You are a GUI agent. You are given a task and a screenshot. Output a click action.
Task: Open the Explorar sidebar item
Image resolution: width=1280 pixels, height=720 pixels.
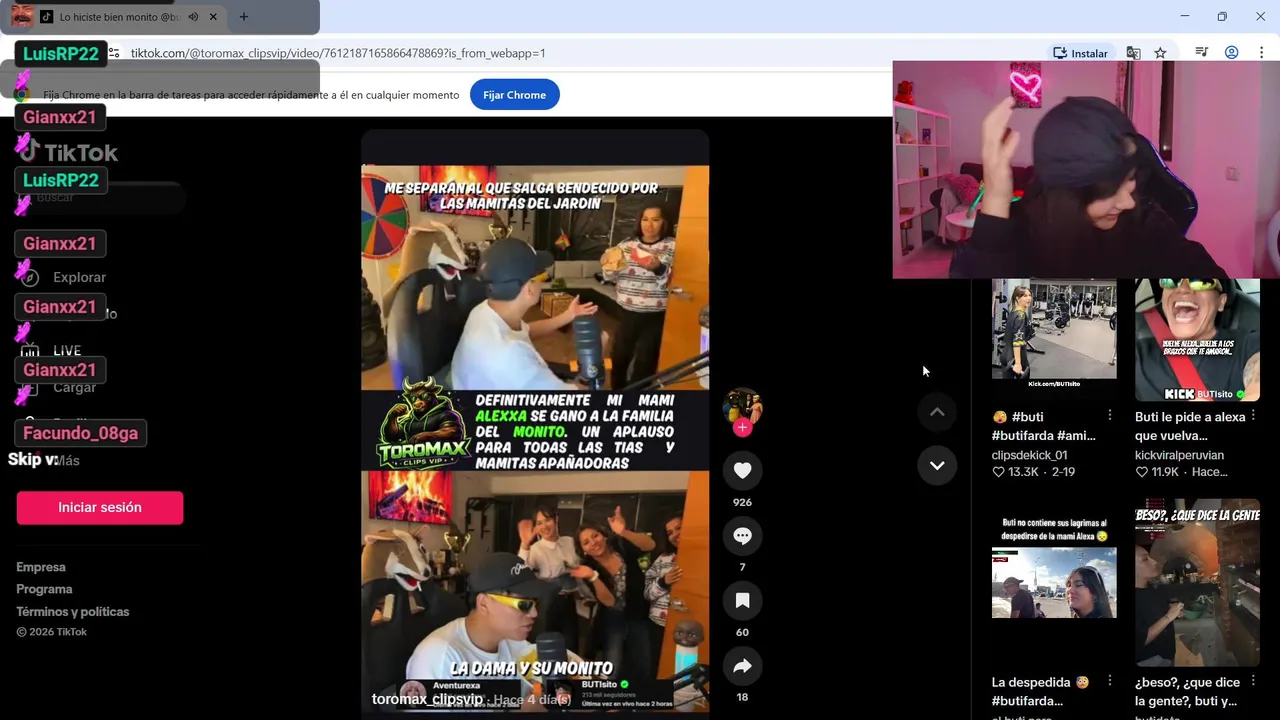pos(79,277)
